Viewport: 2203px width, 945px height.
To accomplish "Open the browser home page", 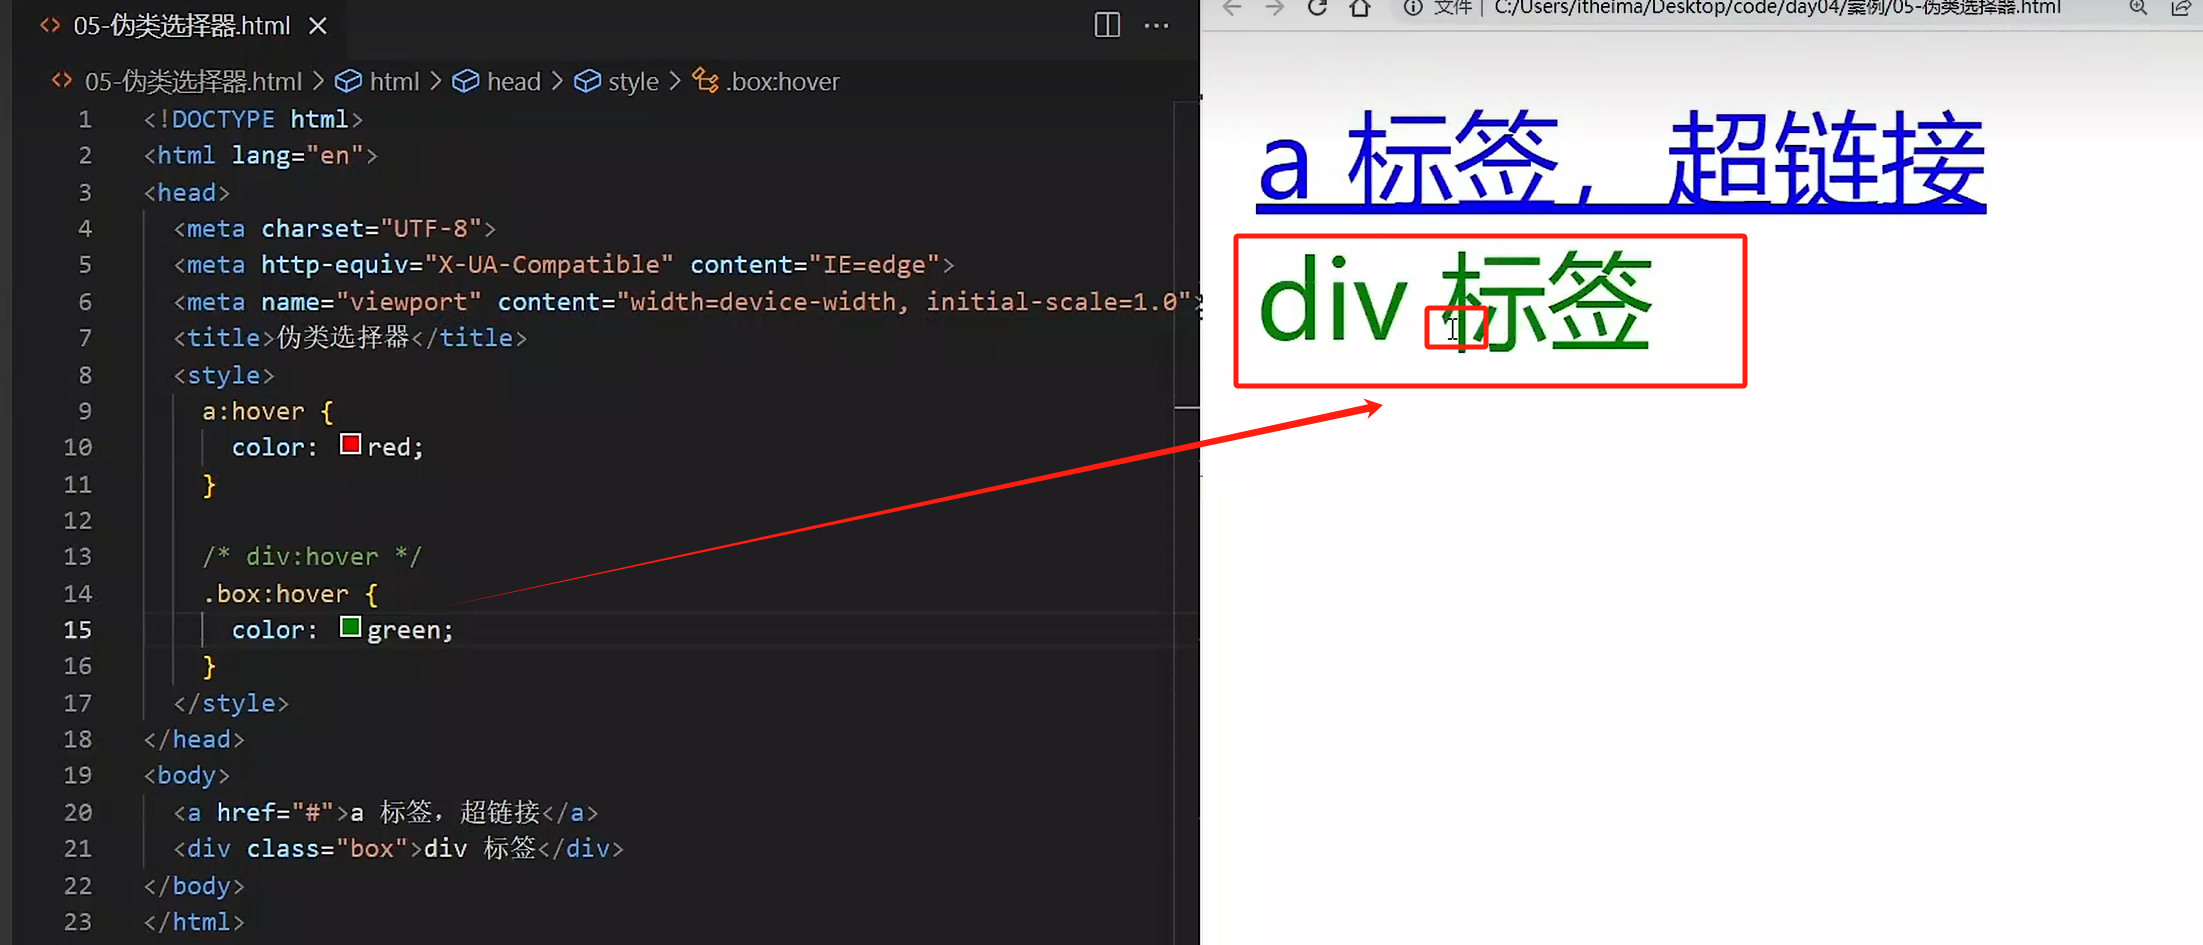I will point(1360,8).
